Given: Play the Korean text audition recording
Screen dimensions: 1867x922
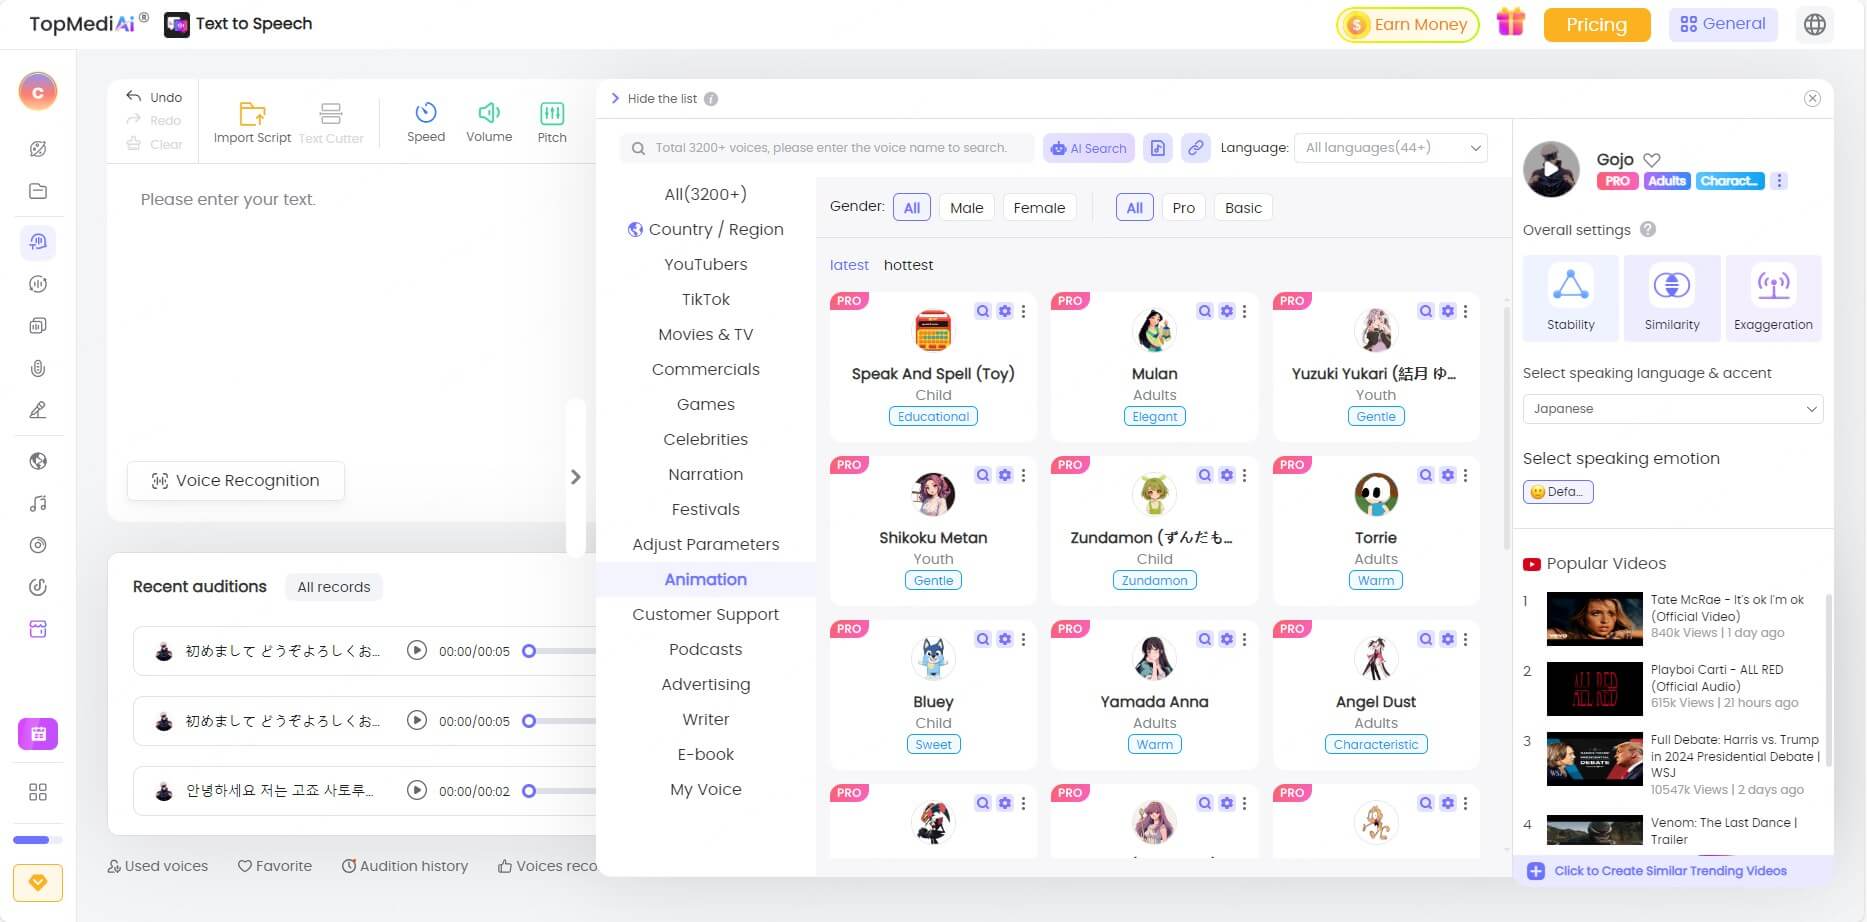Looking at the screenshot, I should 417,791.
